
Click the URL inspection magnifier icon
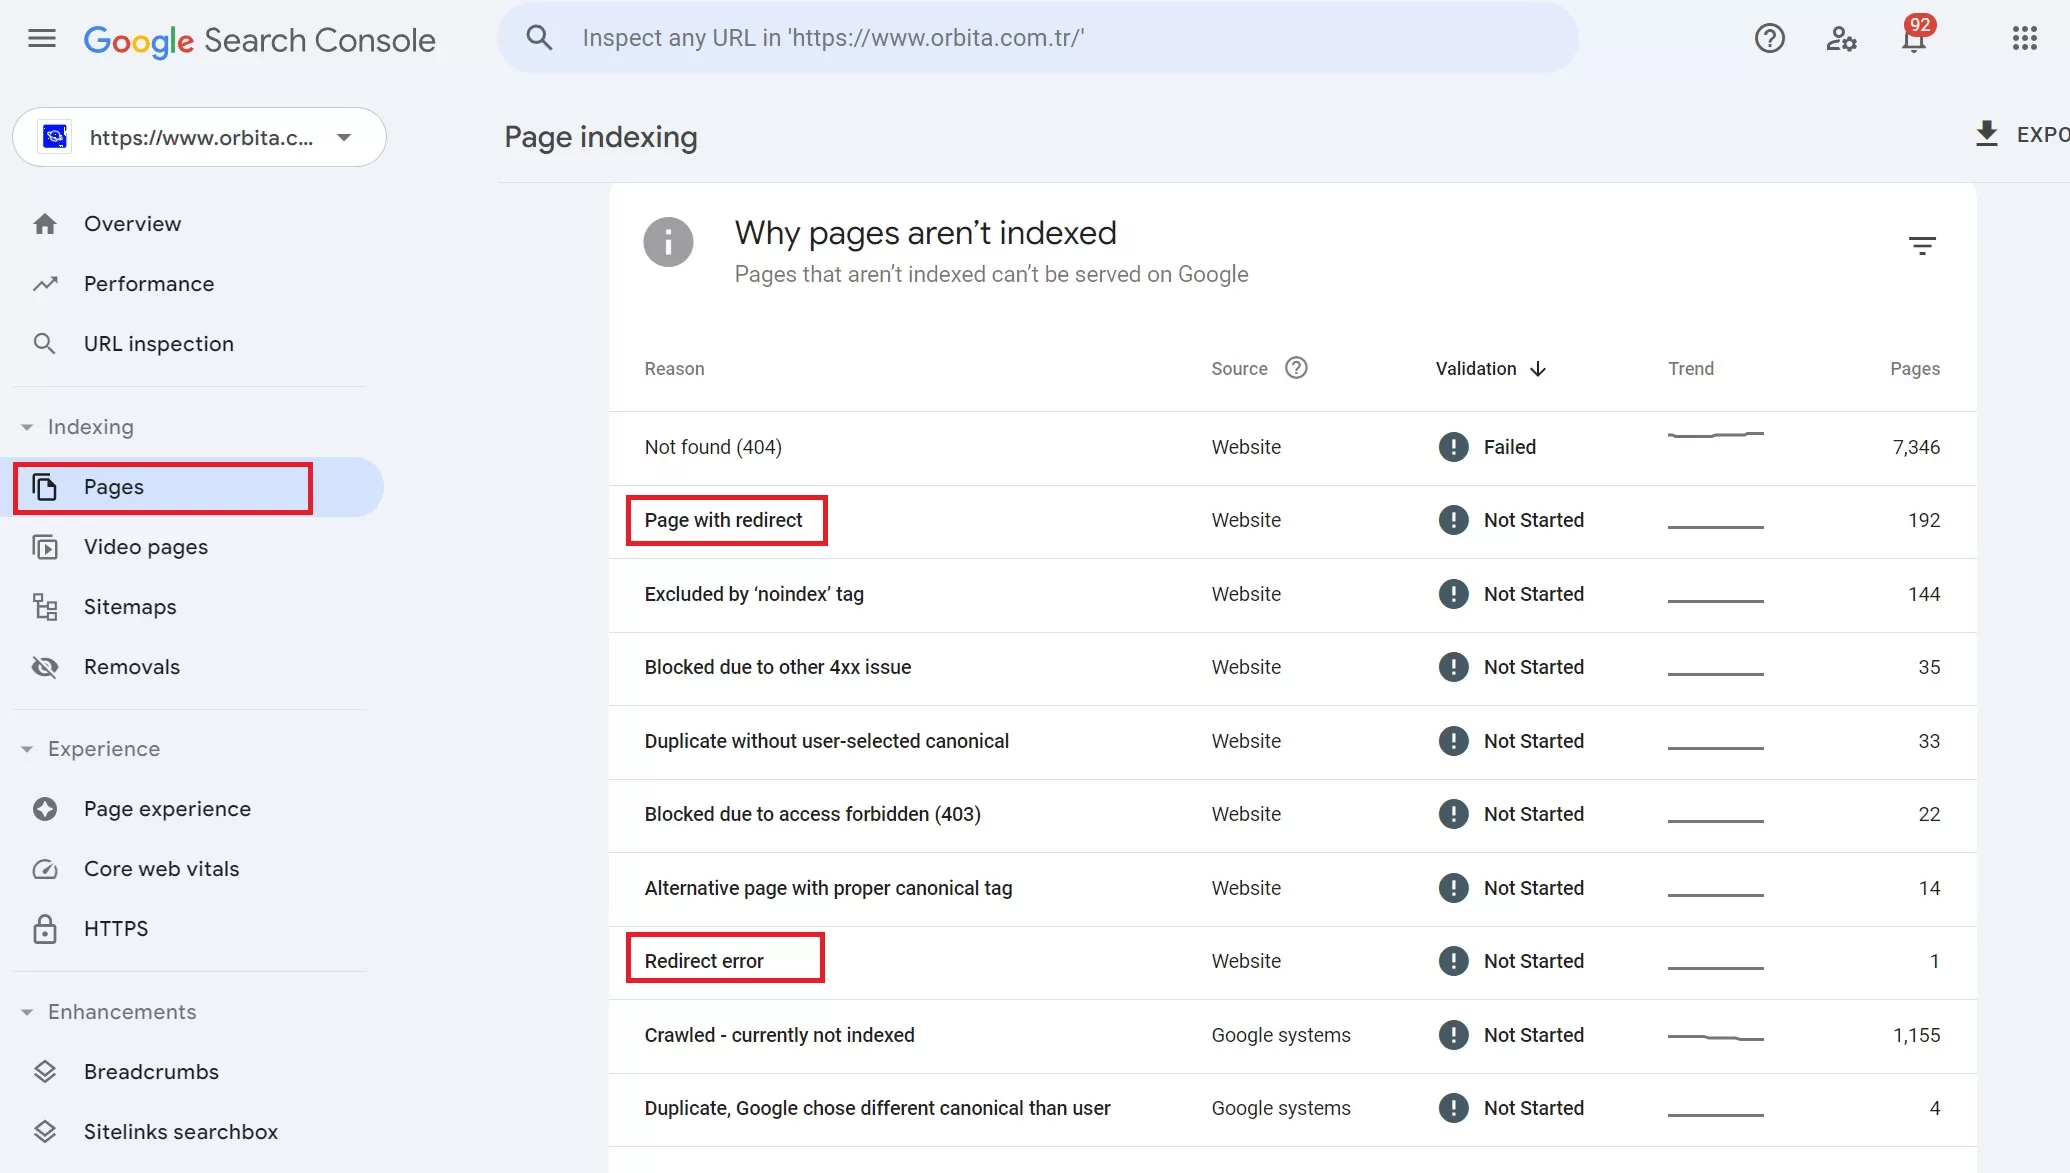pyautogui.click(x=45, y=344)
